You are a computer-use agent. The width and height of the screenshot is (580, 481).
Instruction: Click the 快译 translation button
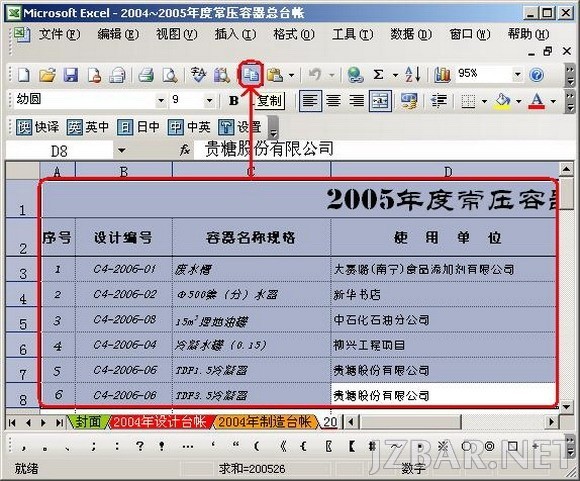click(x=38, y=127)
